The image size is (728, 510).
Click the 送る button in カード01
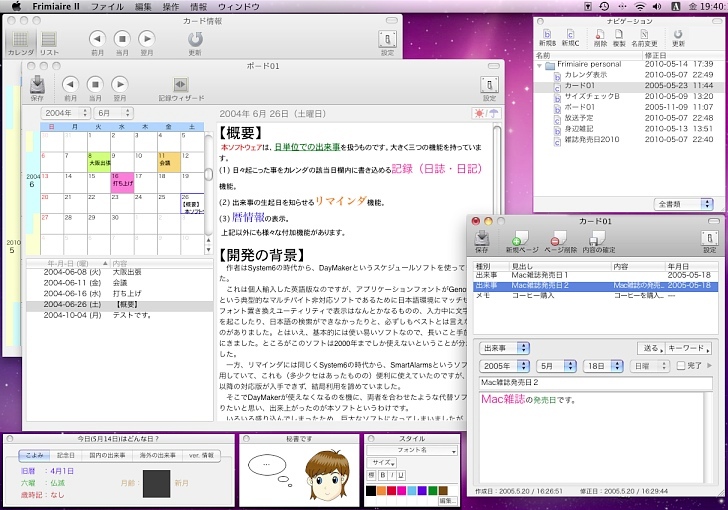650,348
